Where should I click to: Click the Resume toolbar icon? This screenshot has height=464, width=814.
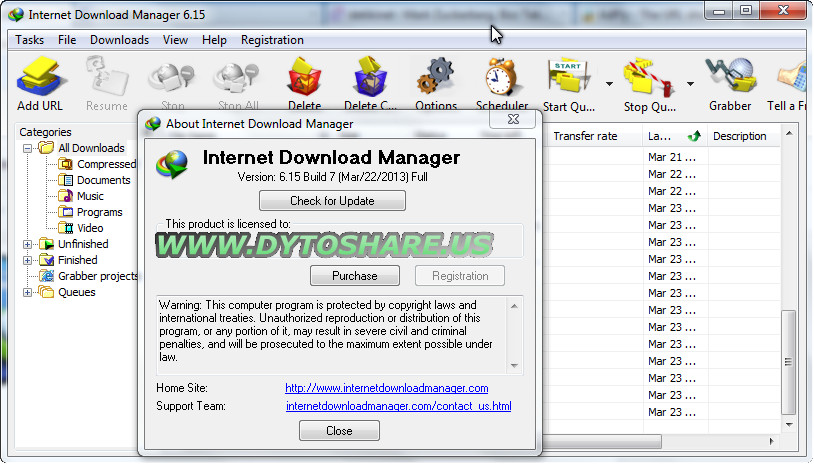[107, 78]
